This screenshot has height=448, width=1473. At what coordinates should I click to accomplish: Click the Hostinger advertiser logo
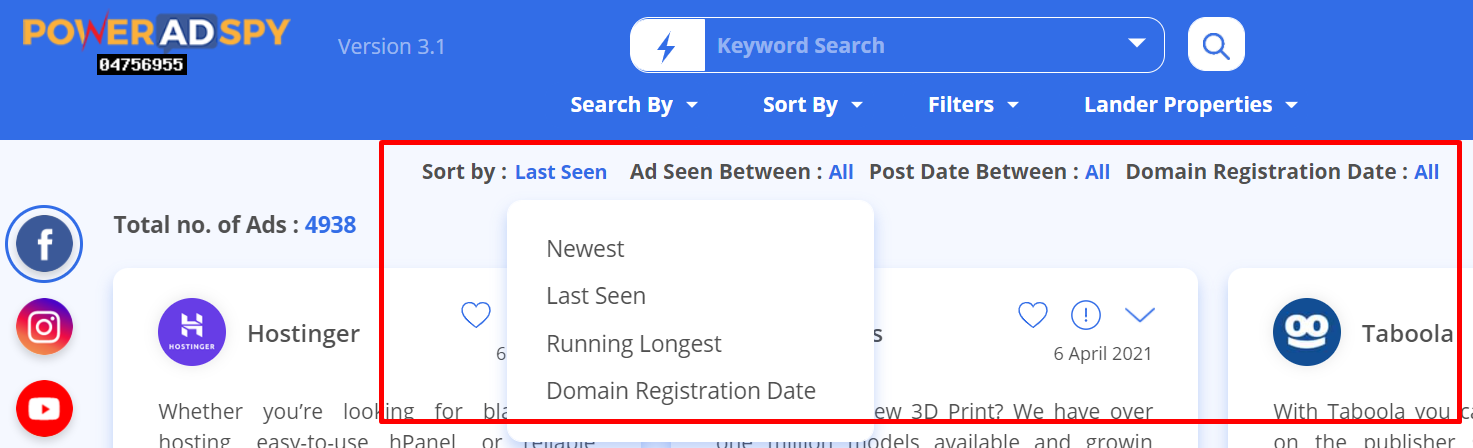tap(192, 332)
